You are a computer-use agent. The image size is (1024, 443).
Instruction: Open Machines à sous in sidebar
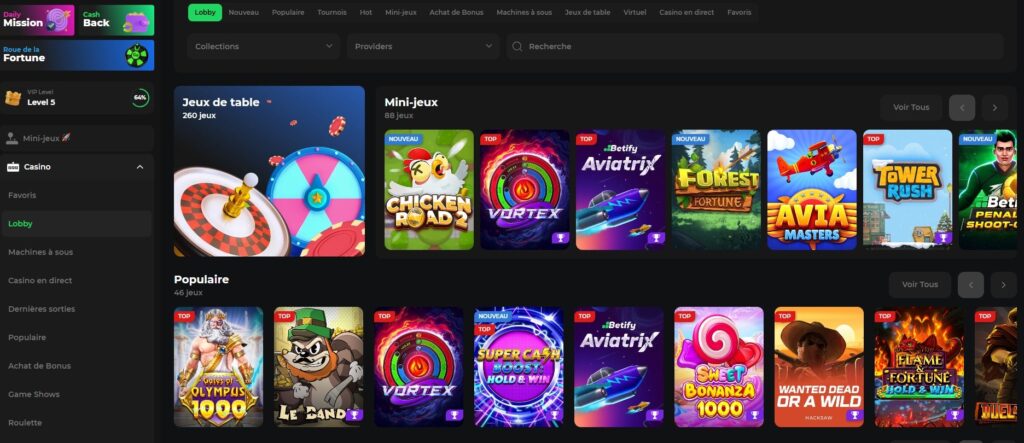point(40,252)
